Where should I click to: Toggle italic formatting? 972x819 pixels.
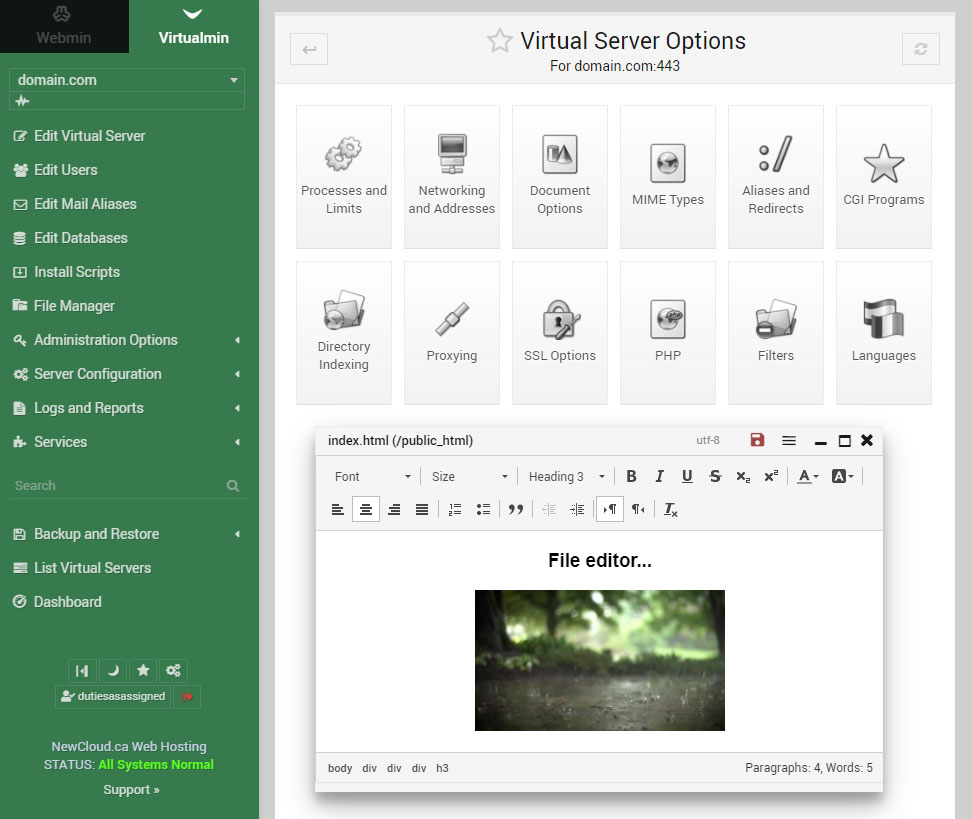point(660,476)
